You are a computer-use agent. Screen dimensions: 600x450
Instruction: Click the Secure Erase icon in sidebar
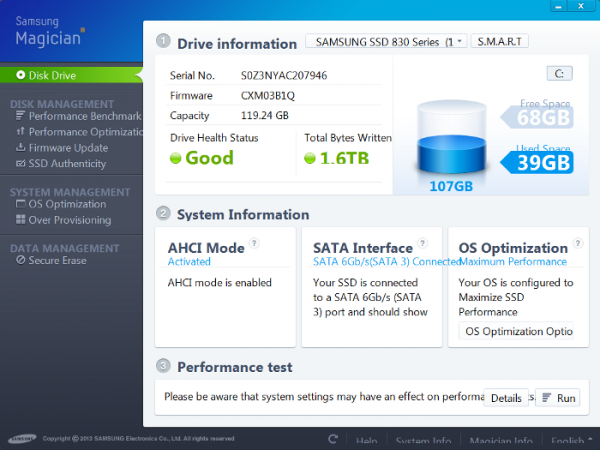pos(20,260)
